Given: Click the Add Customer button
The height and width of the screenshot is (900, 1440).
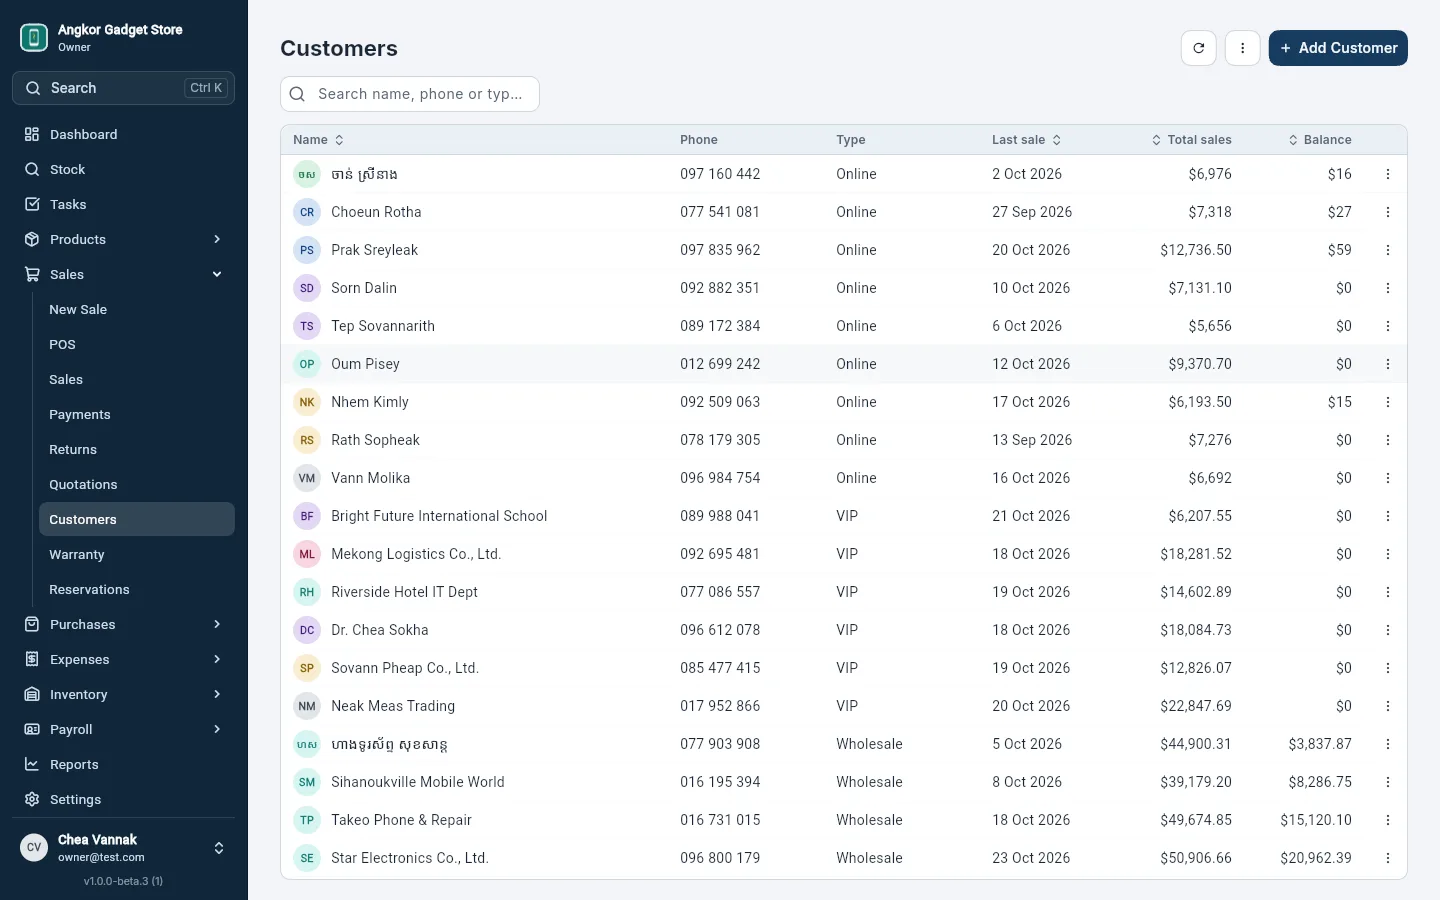Looking at the screenshot, I should [1338, 48].
